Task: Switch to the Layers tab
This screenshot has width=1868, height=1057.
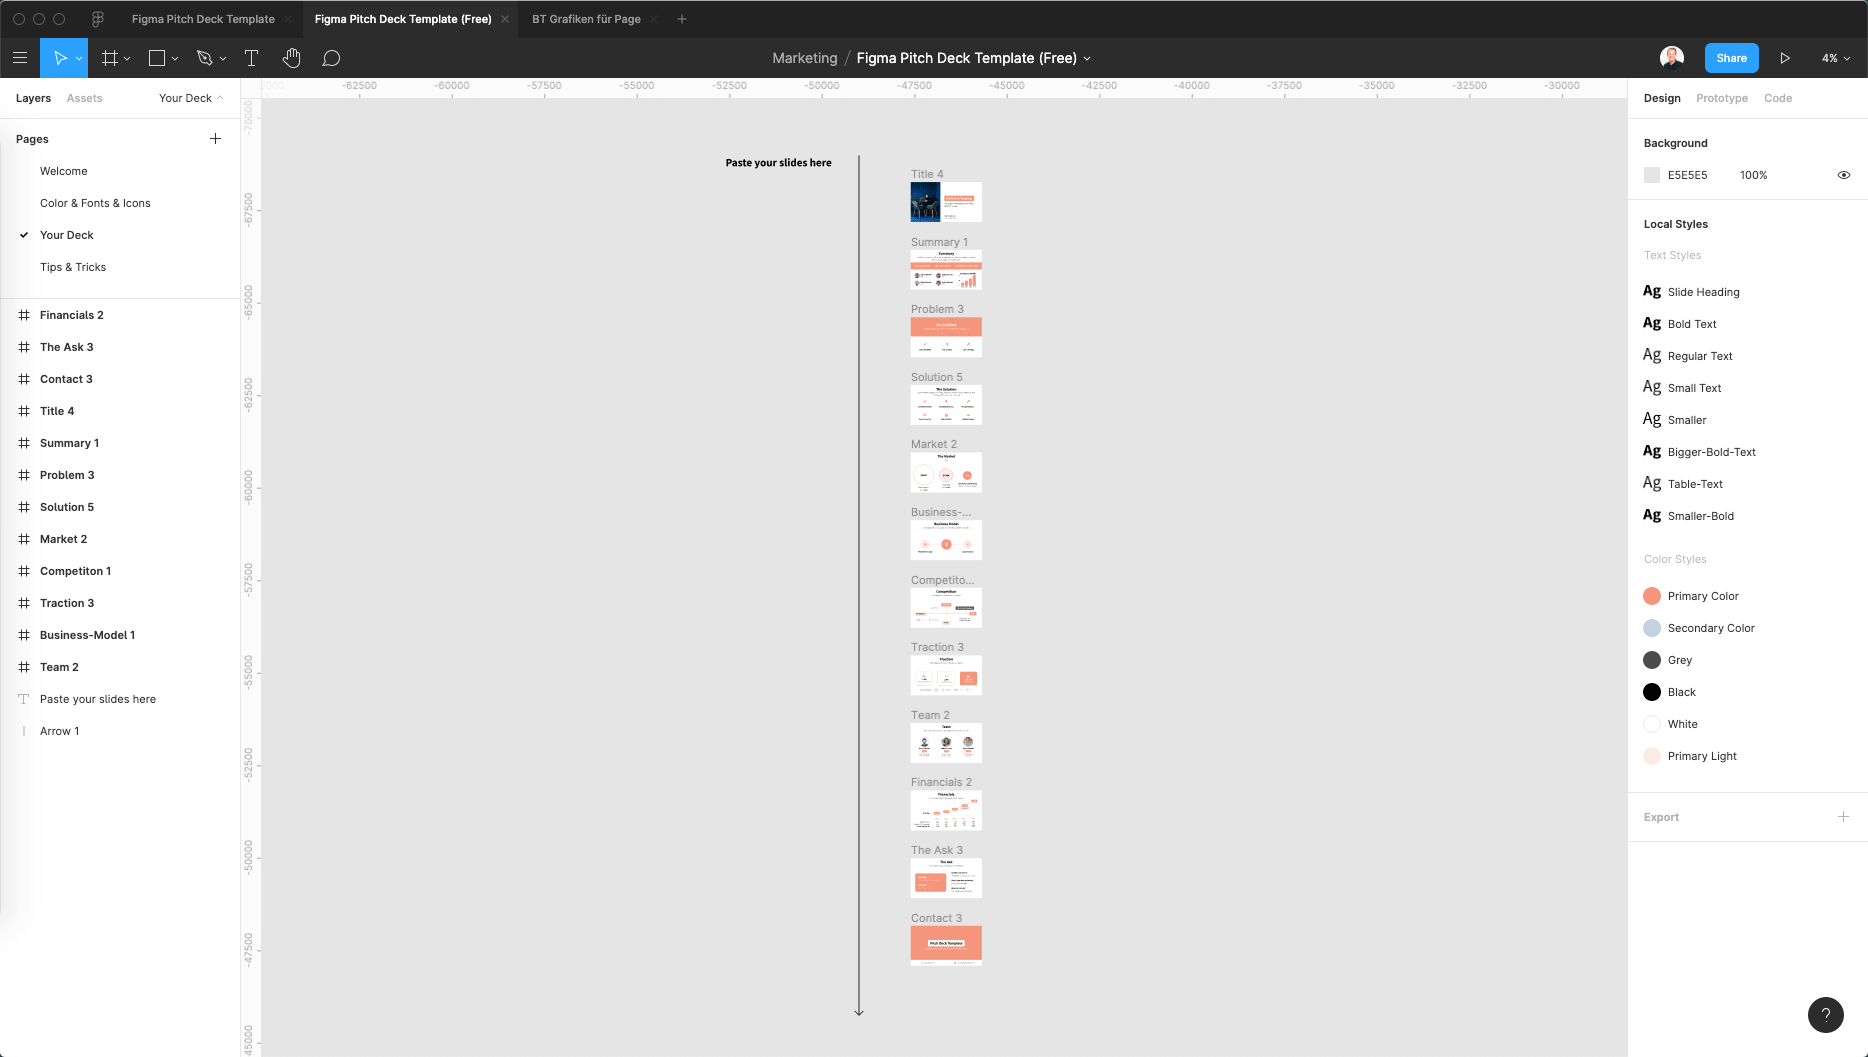Action: click(x=33, y=98)
